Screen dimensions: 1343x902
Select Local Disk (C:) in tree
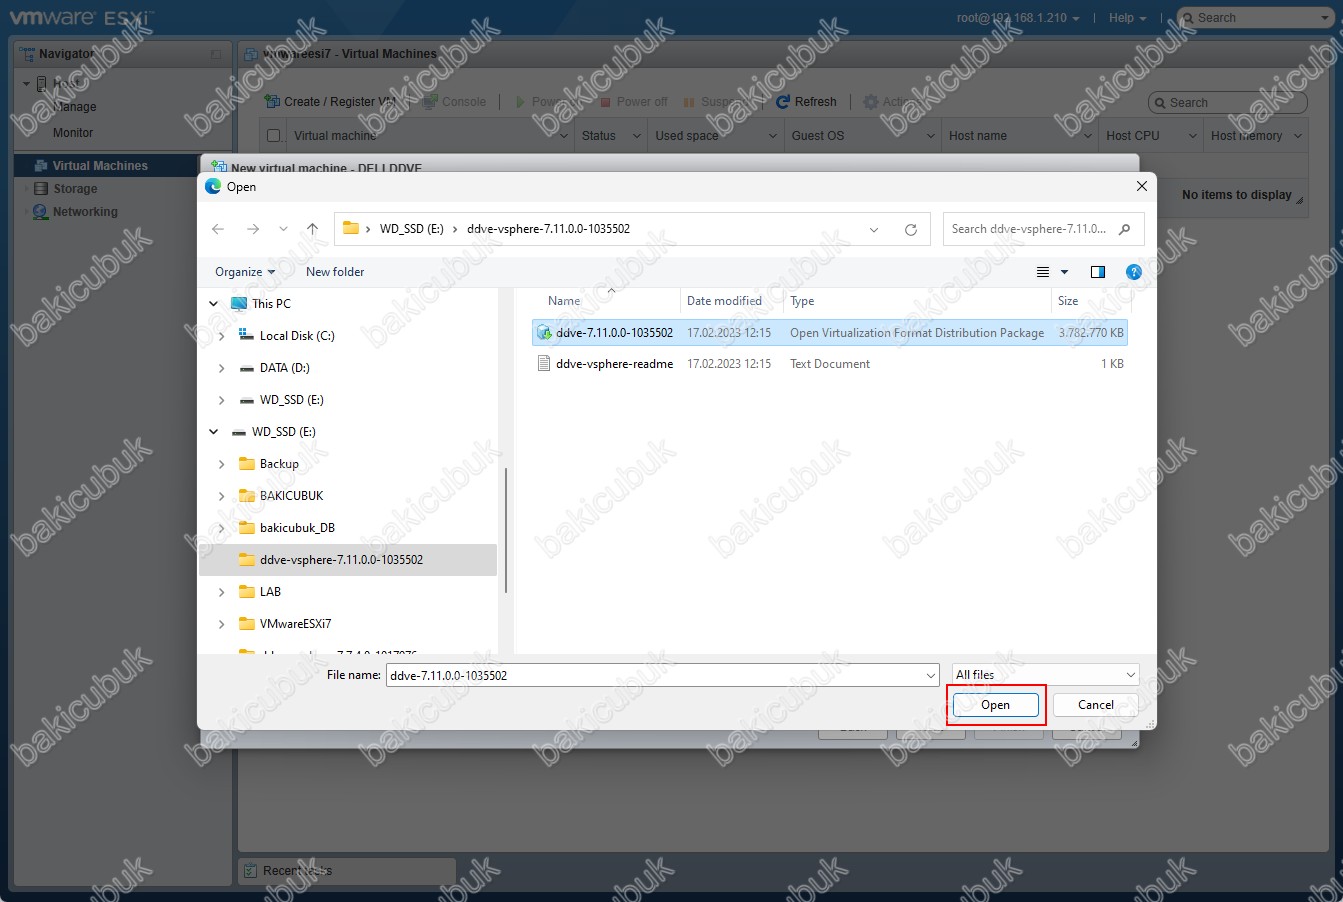297,336
